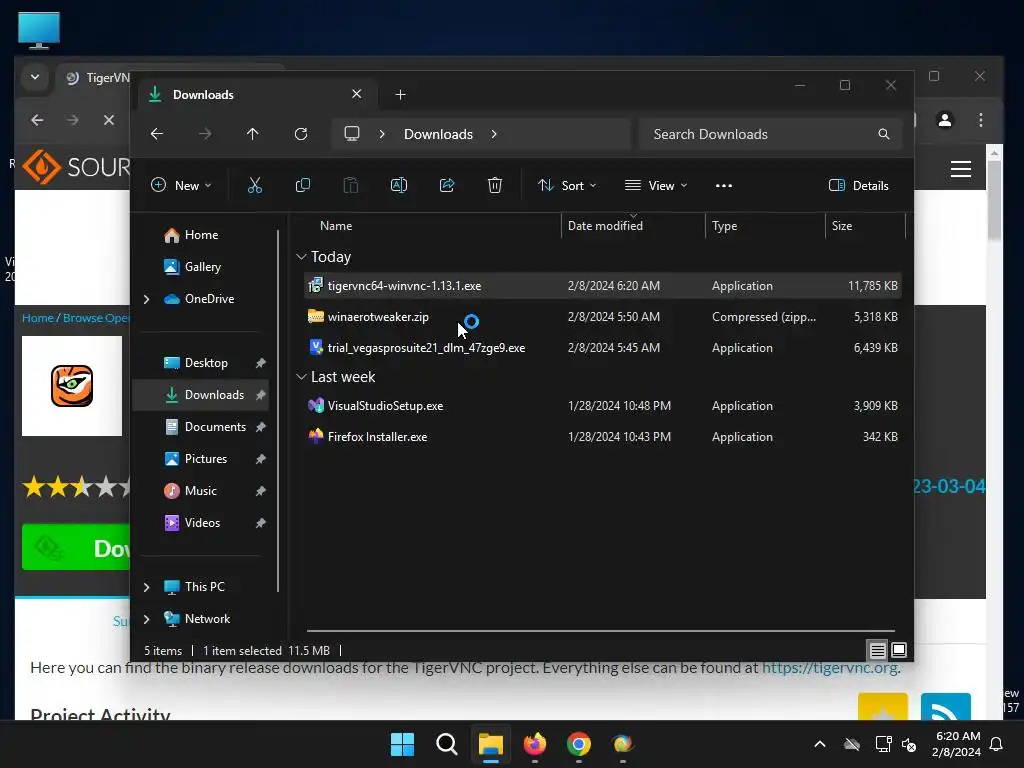Image resolution: width=1024 pixels, height=768 pixels.
Task: Click the Delete trash can icon
Action: pyautogui.click(x=495, y=185)
